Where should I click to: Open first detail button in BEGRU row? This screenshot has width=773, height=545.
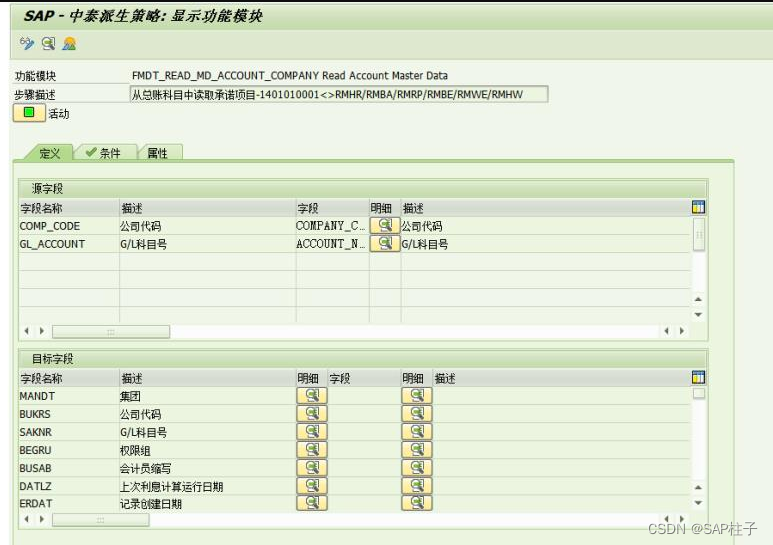[x=312, y=449]
